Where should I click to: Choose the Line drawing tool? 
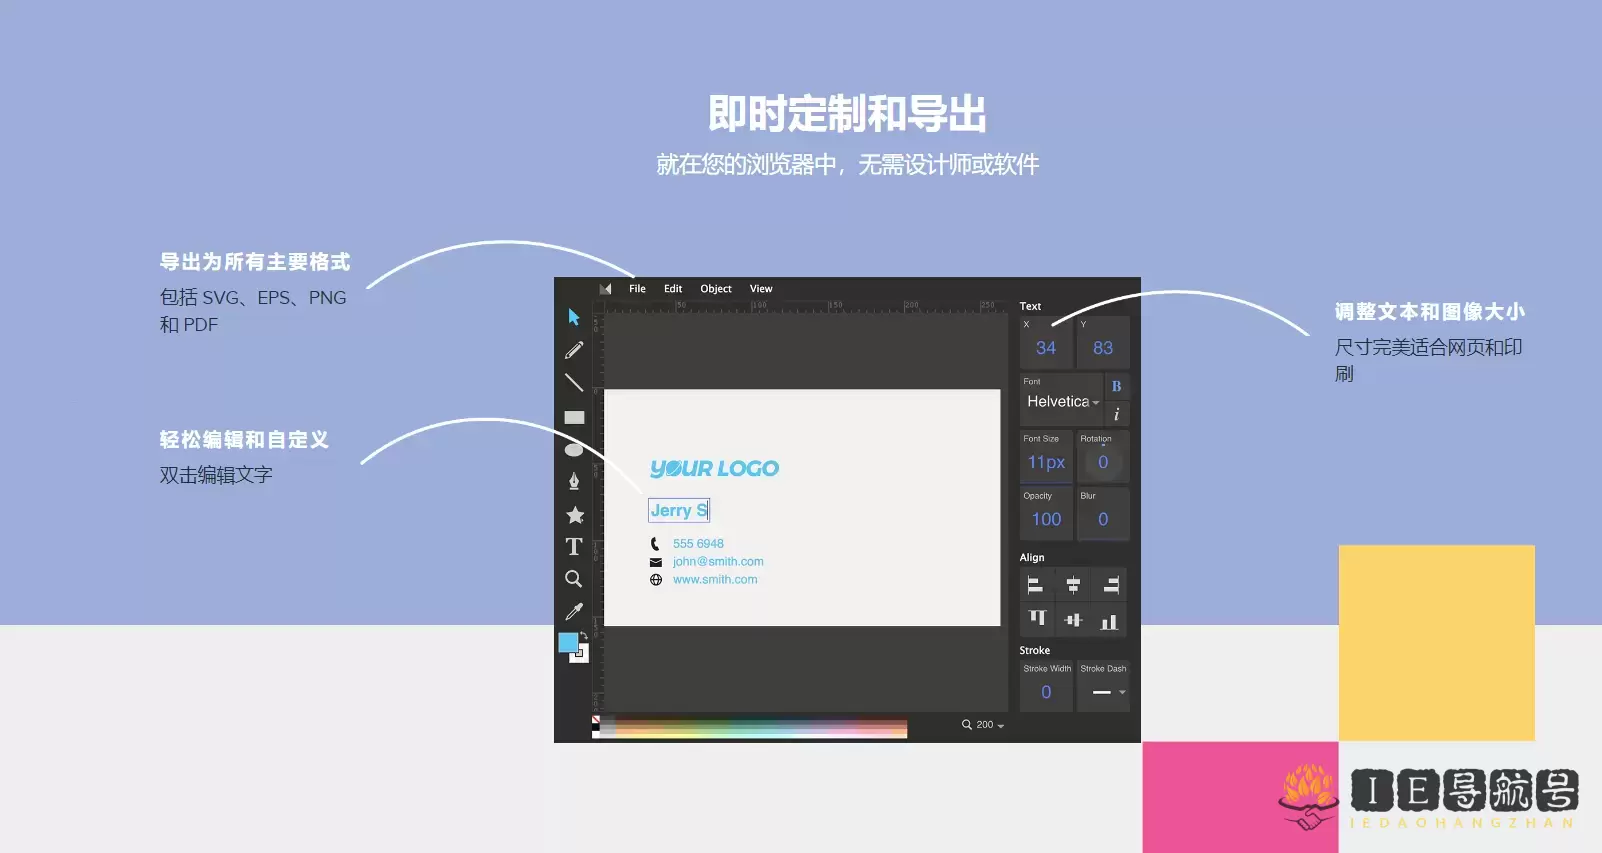coord(574,383)
